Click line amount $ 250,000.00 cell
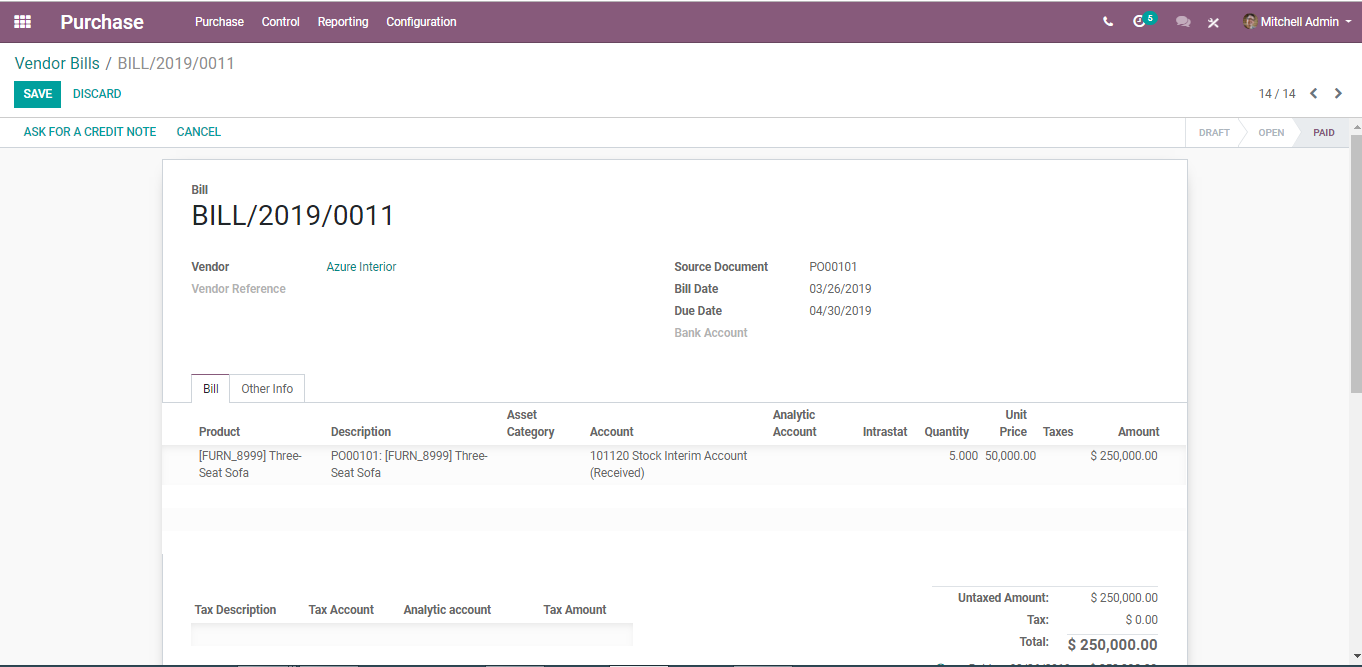Viewport: 1362px width, 667px height. pos(1124,456)
